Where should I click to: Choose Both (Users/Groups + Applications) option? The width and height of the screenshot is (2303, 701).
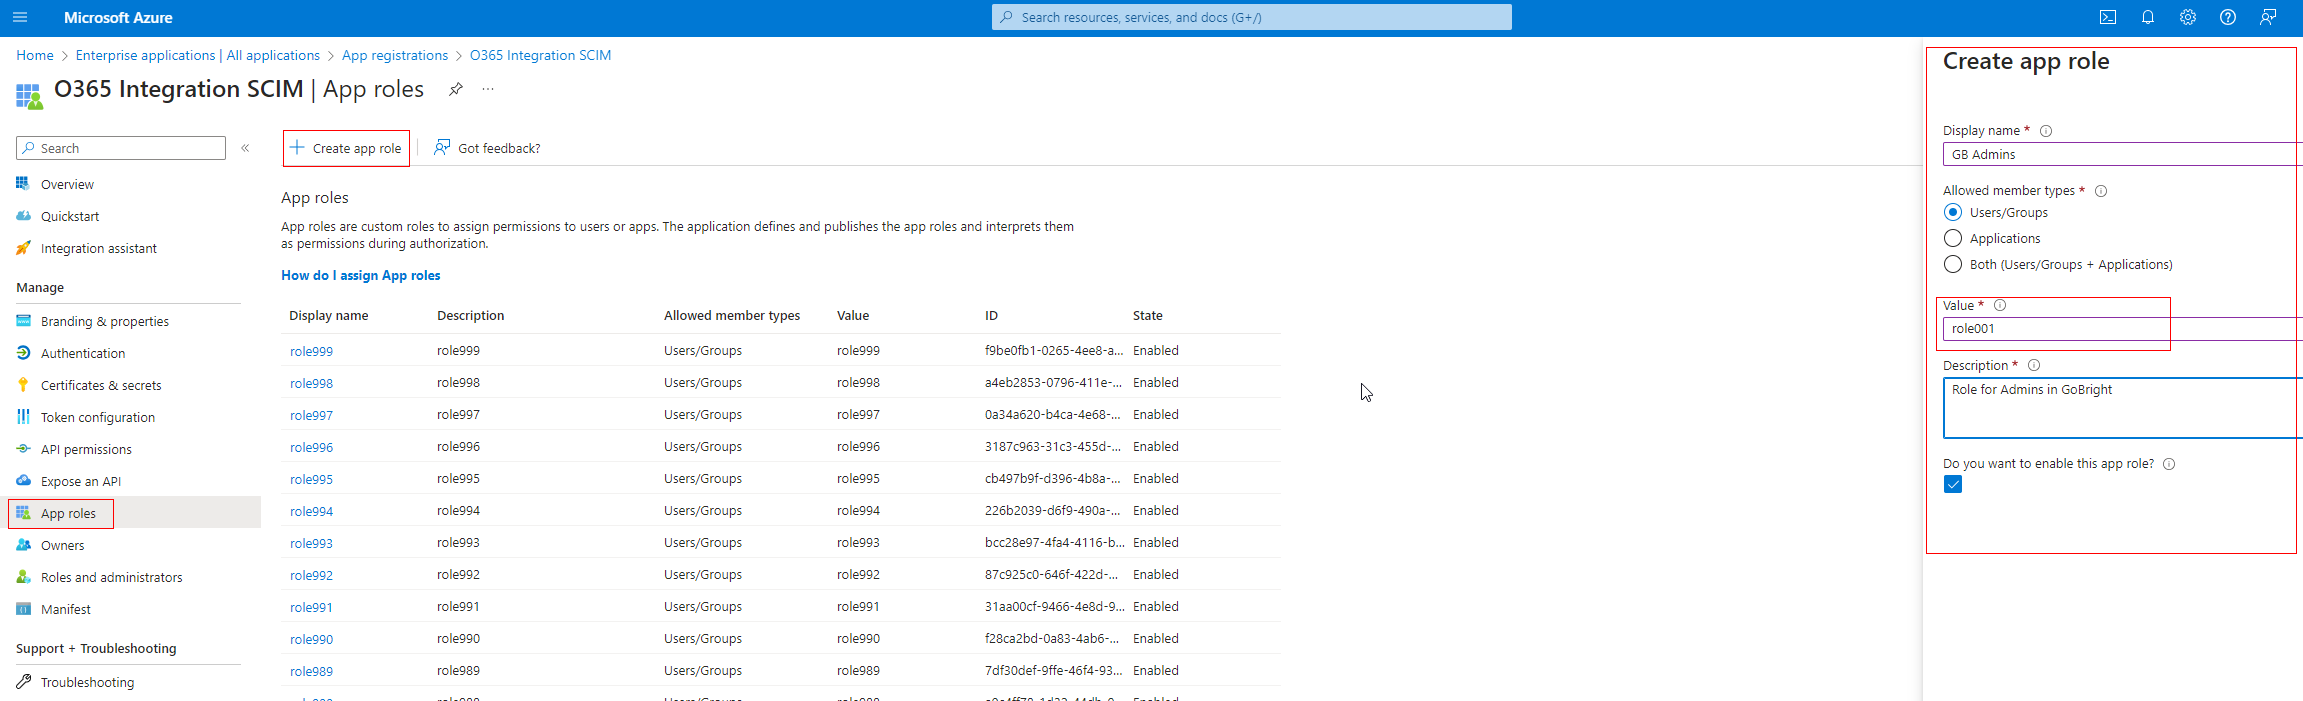1953,264
